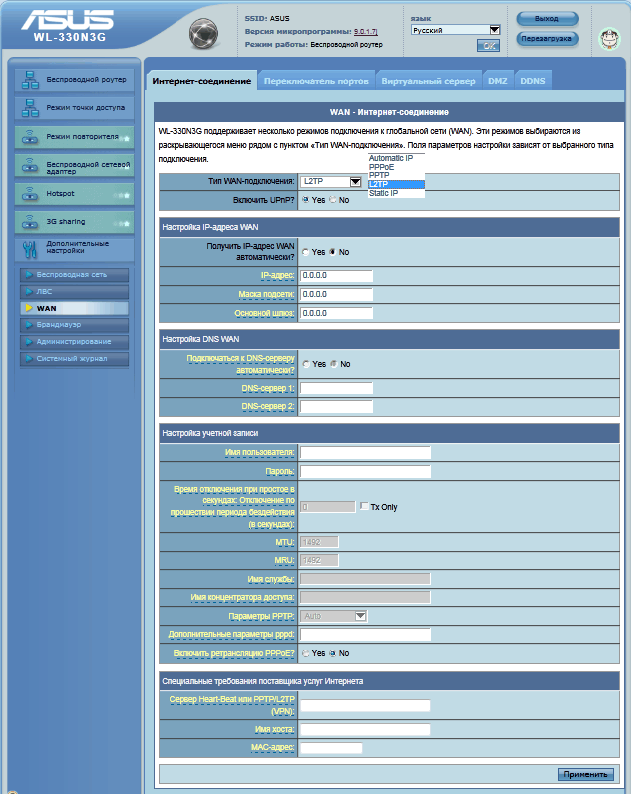Click the Маска подсети input field
The width and height of the screenshot is (631, 794).
pyautogui.click(x=336, y=294)
